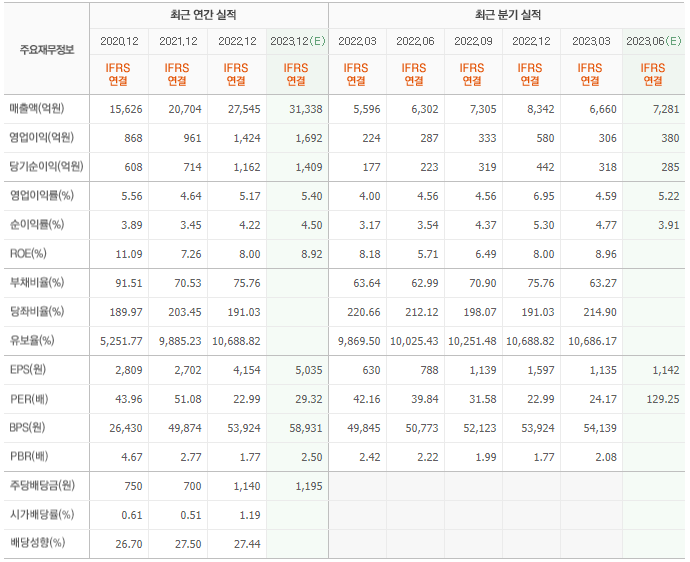Click the 2.08 PBR value
The image size is (690, 562).
(x=606, y=458)
